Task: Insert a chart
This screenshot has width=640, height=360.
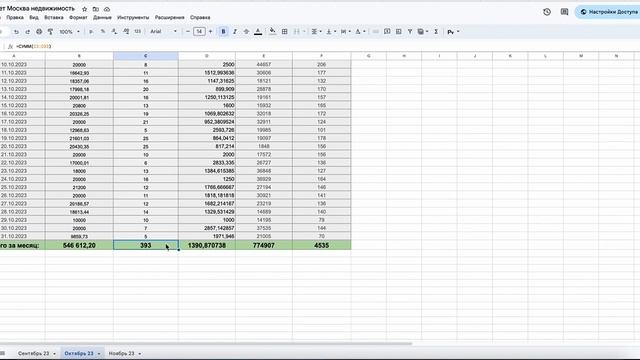Action: (398, 31)
